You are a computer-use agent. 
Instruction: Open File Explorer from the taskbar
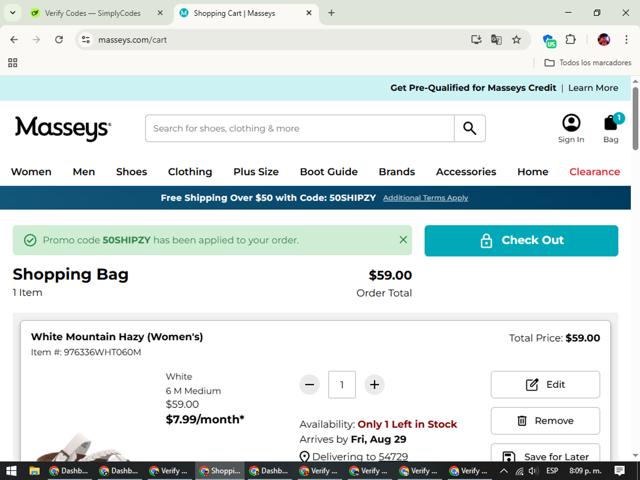[35, 471]
